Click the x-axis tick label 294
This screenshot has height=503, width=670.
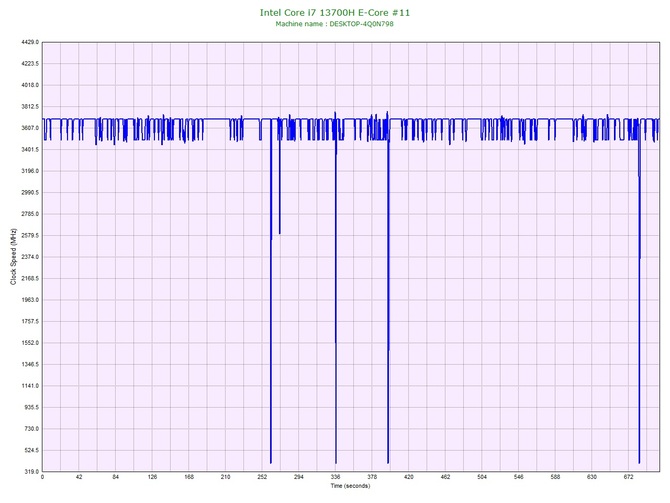299,477
